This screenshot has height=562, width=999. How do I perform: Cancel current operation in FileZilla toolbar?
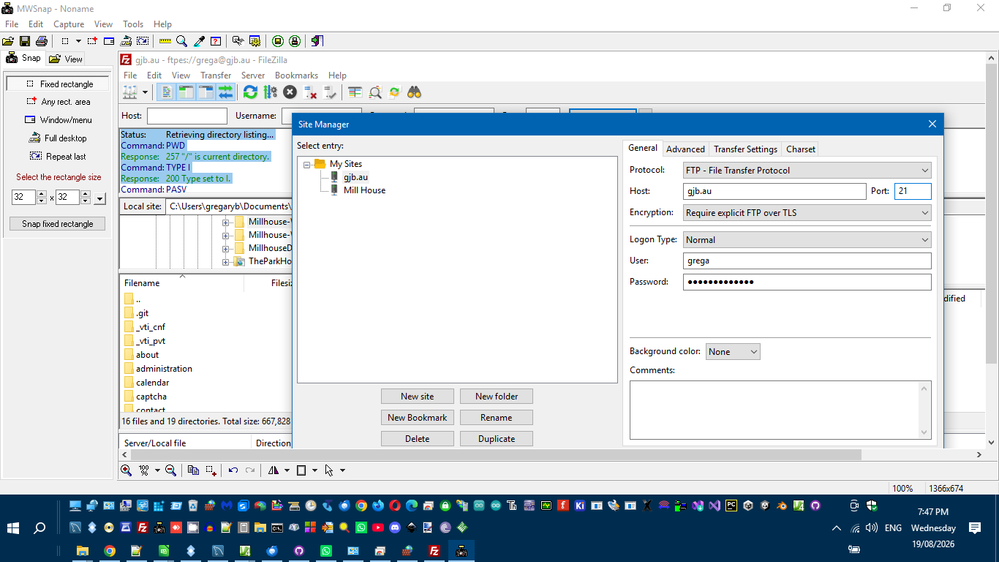pos(290,92)
